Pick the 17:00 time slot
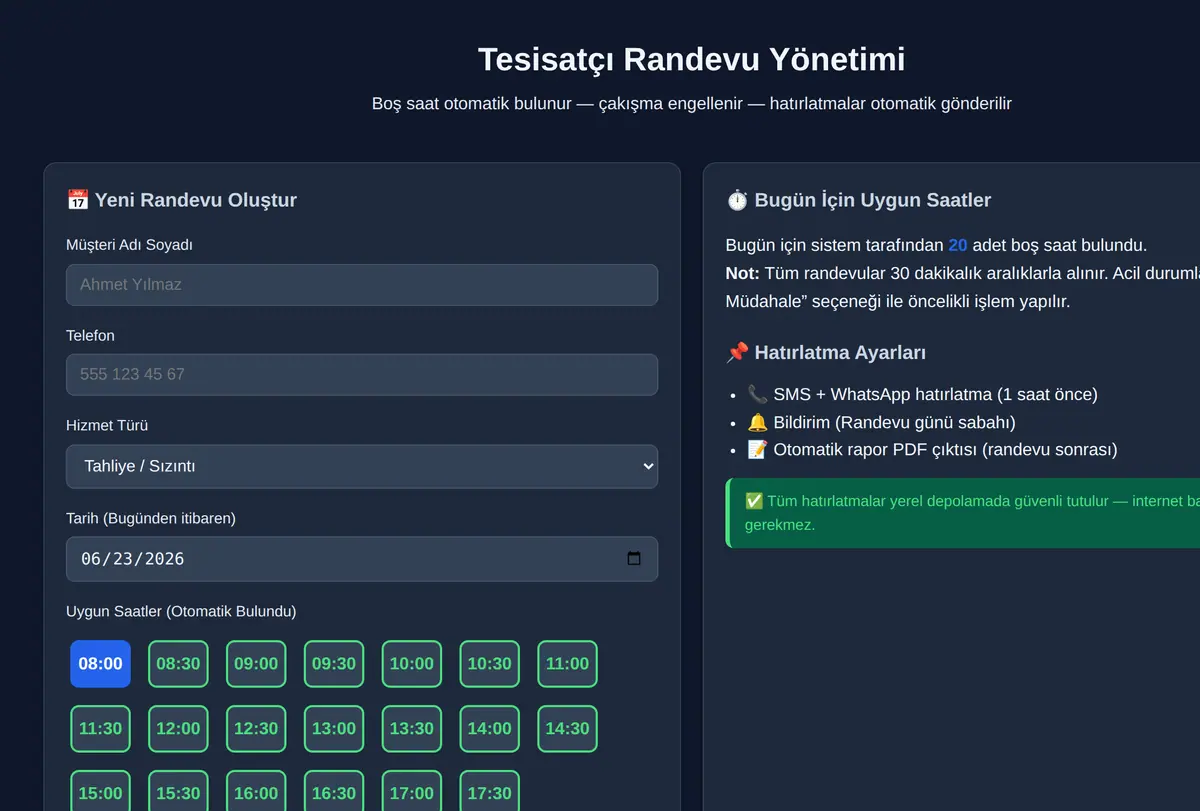Screen dimensions: 1200x811 (x=412, y=791)
